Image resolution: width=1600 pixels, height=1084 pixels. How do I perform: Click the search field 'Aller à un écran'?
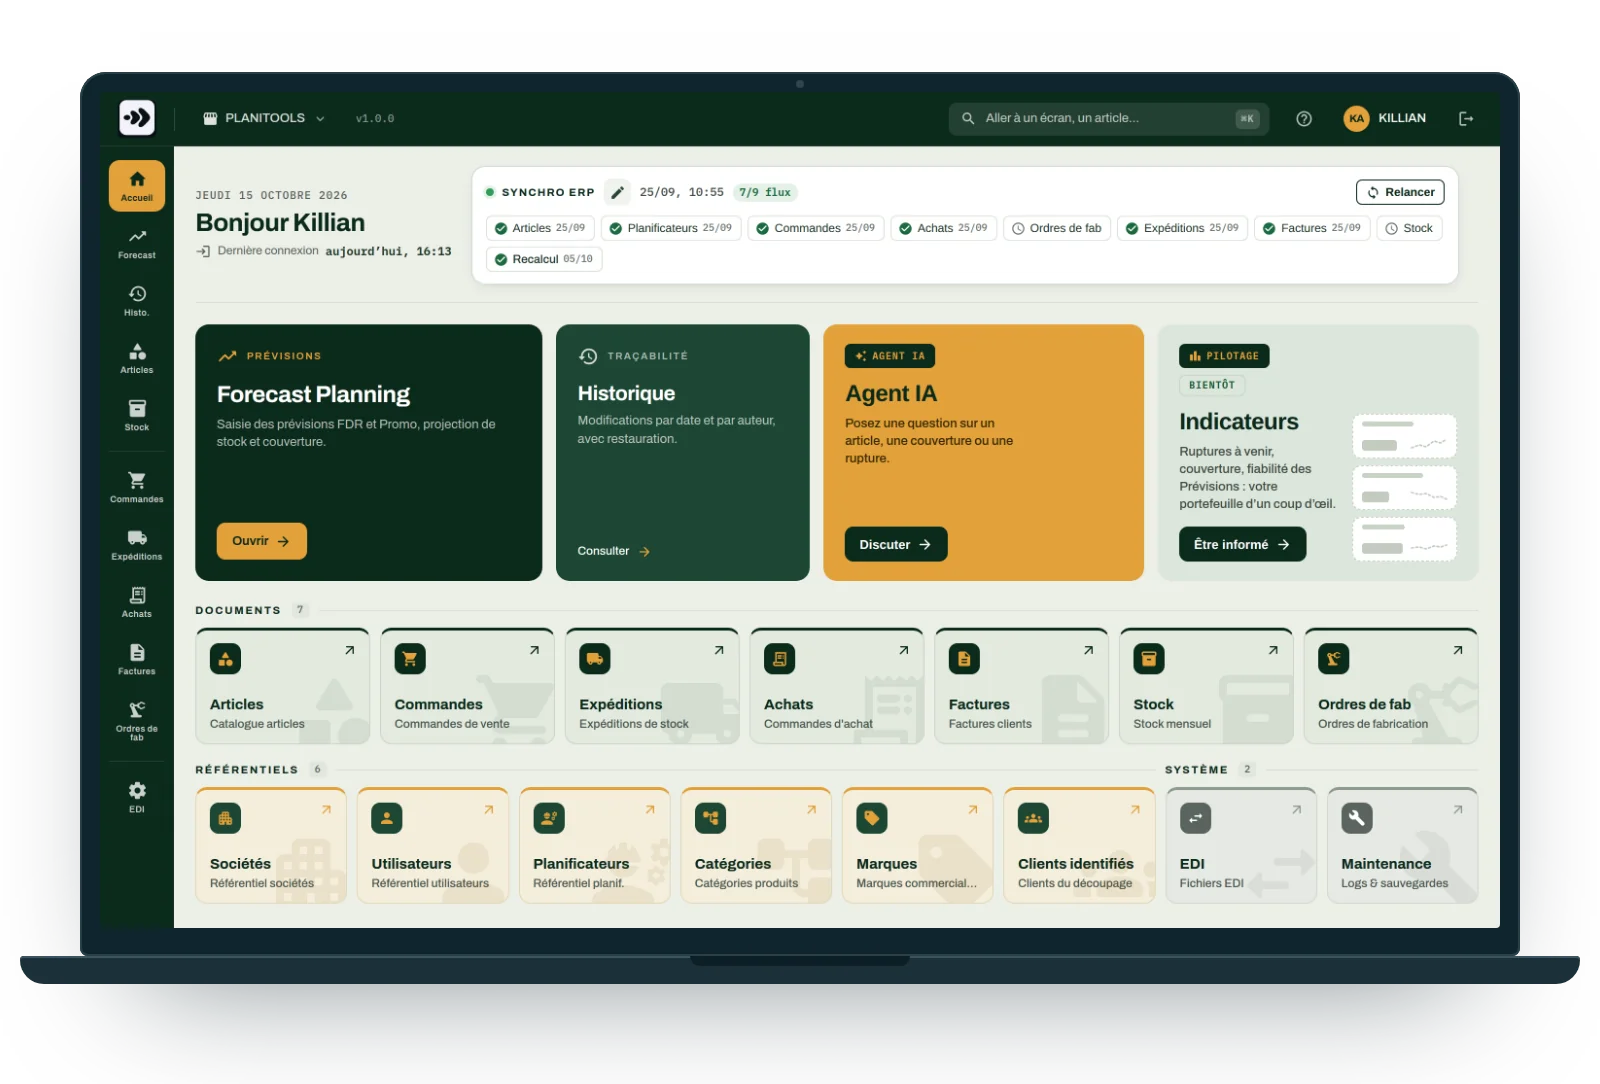click(1108, 118)
